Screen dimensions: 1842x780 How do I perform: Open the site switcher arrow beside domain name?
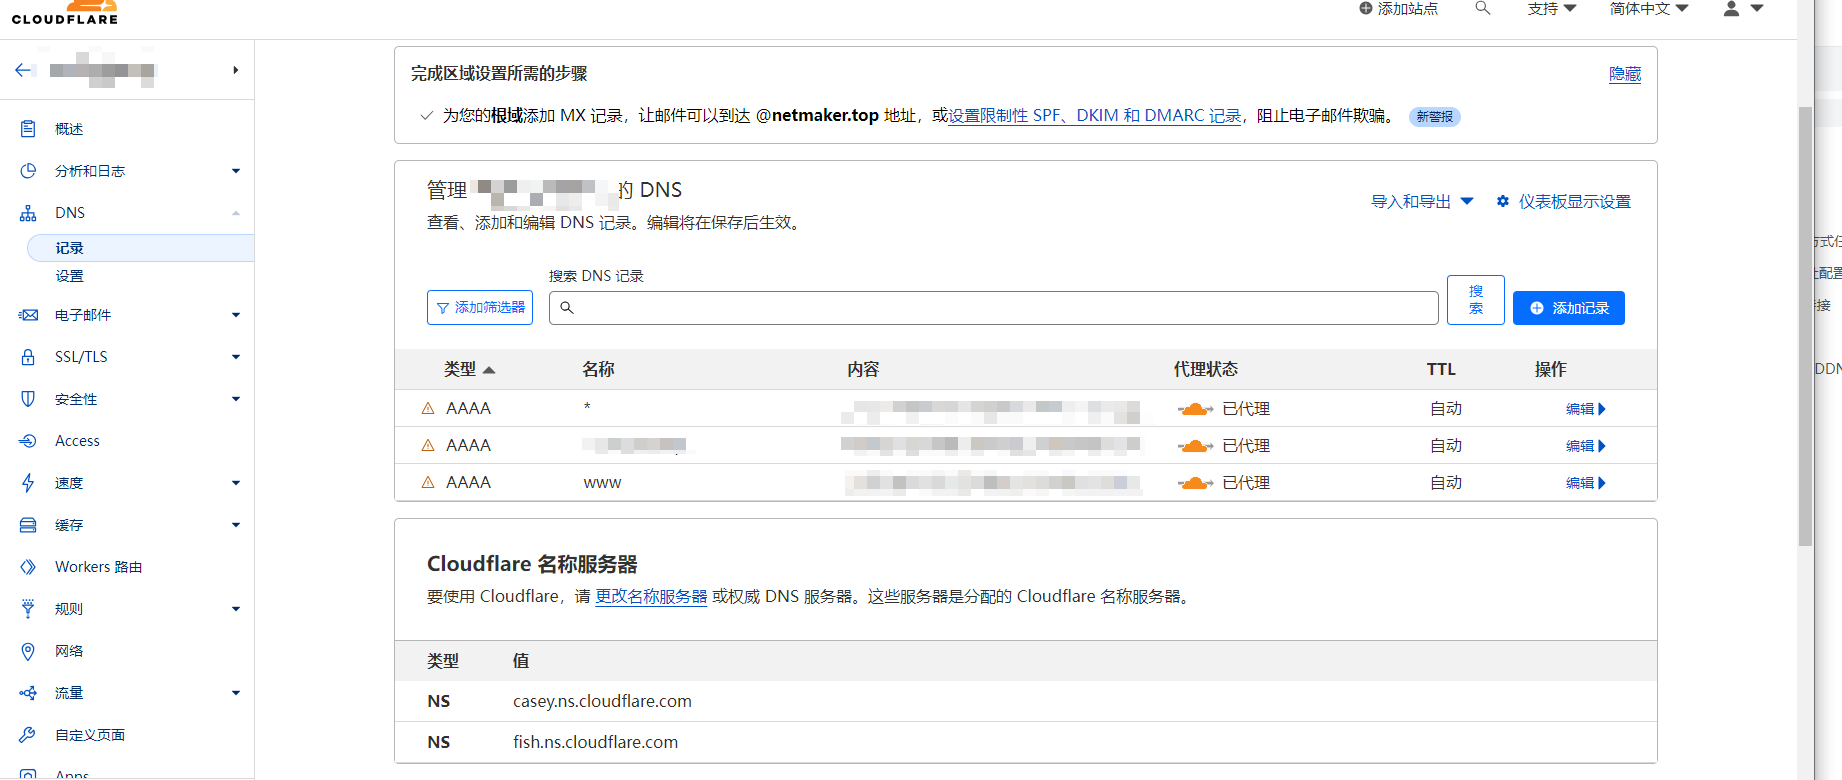(235, 70)
